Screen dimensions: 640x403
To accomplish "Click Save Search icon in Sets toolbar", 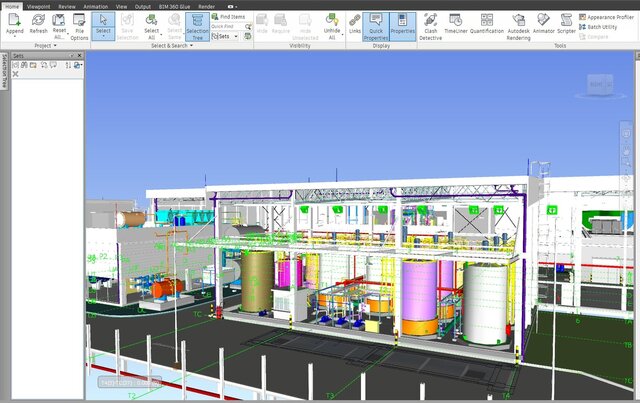I will (24, 65).
